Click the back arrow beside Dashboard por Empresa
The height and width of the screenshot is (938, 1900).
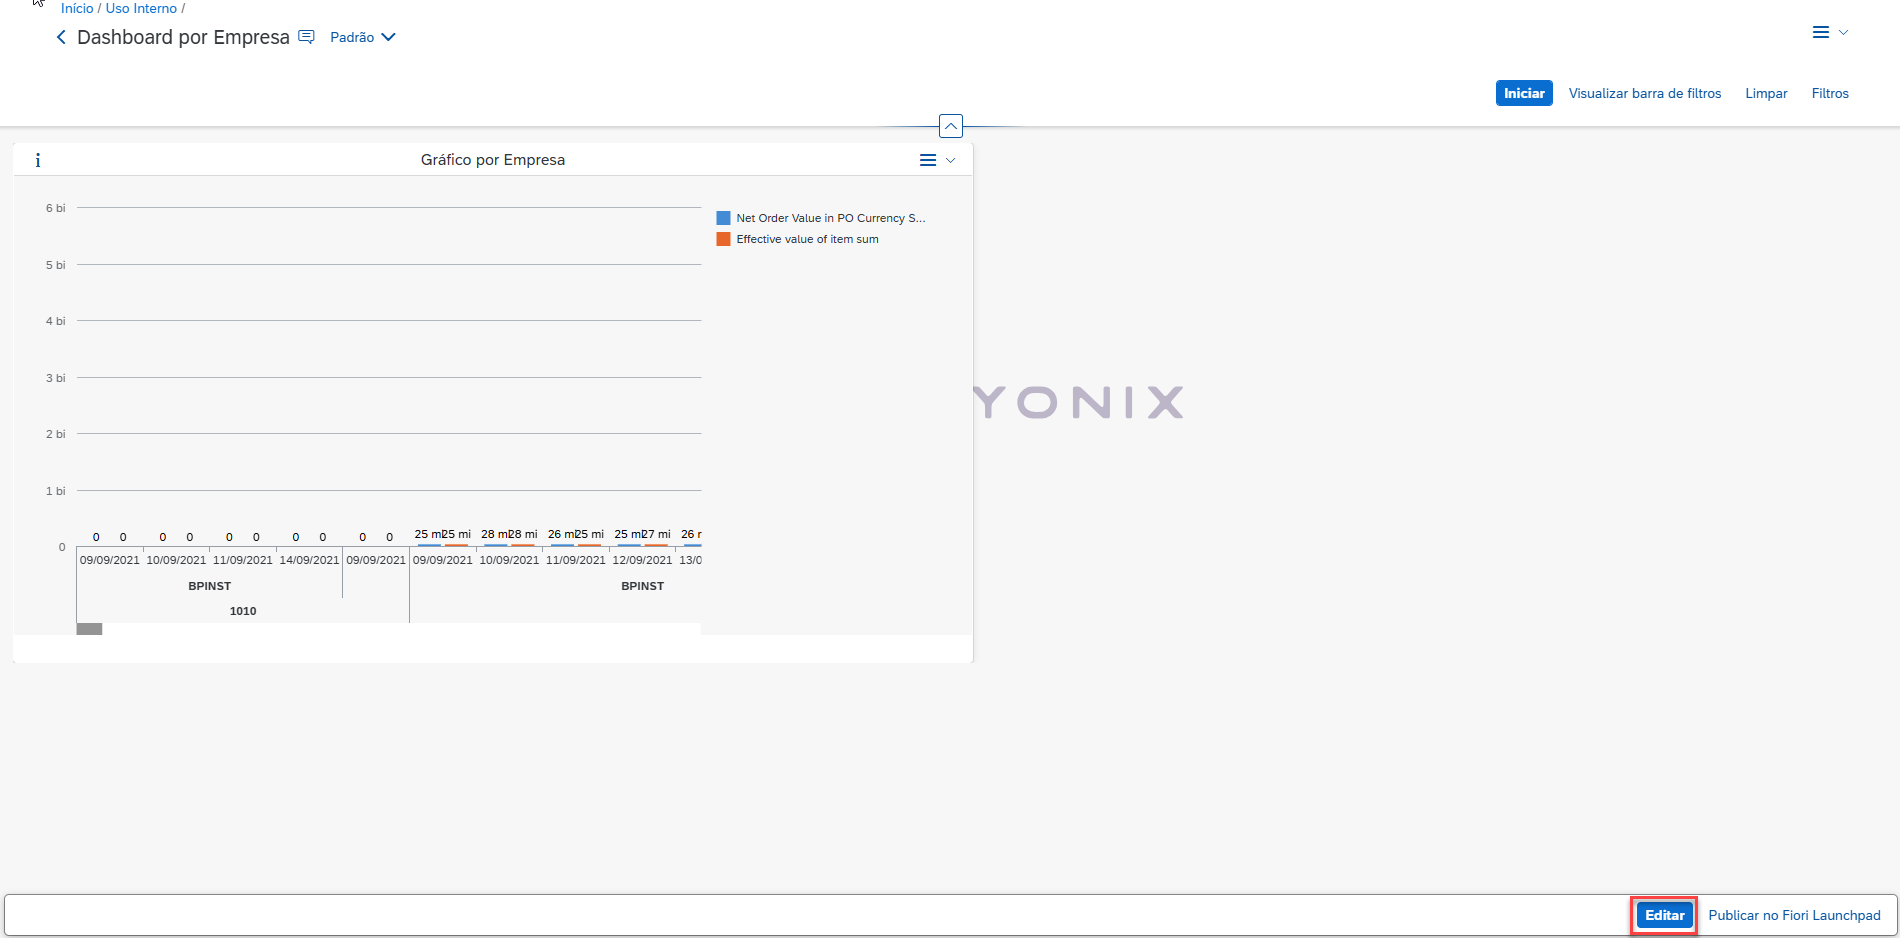click(61, 37)
